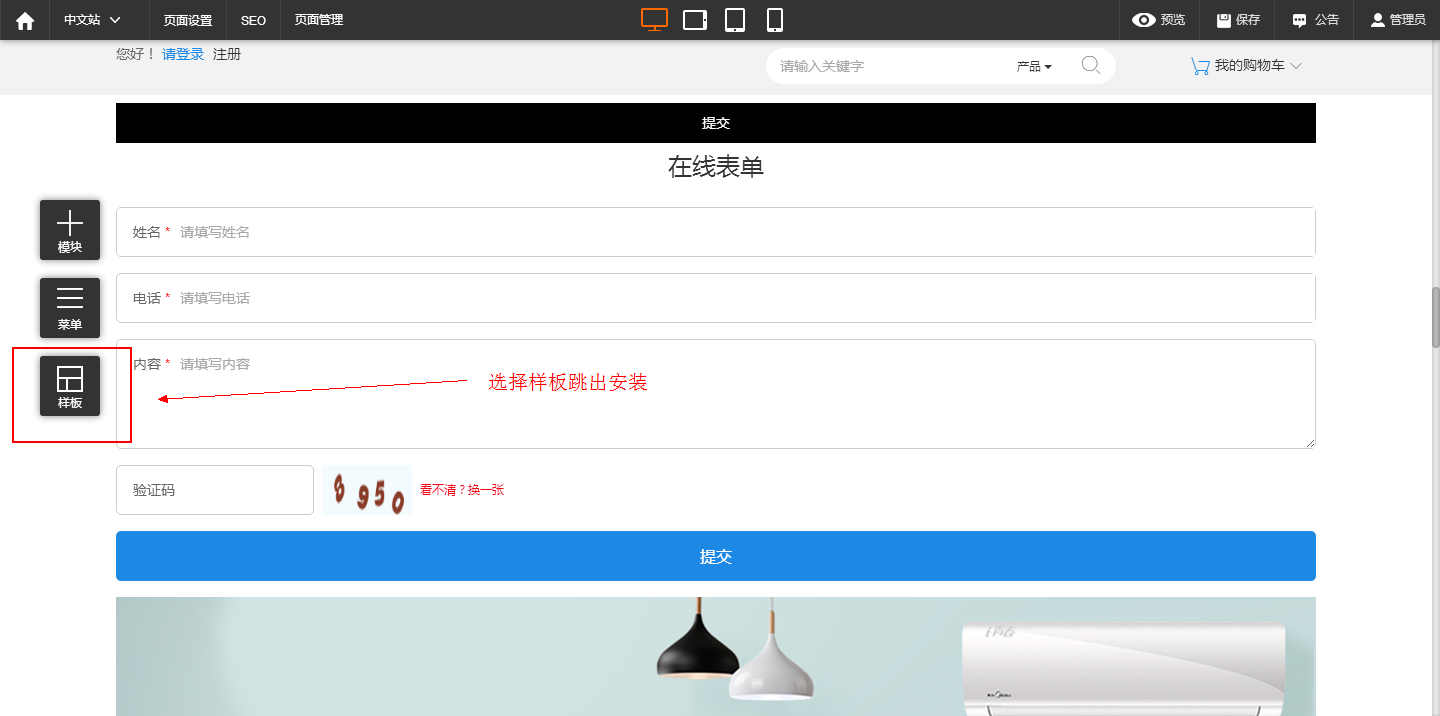
Task: Switch to portrait tablet preview mode
Action: [x=735, y=20]
